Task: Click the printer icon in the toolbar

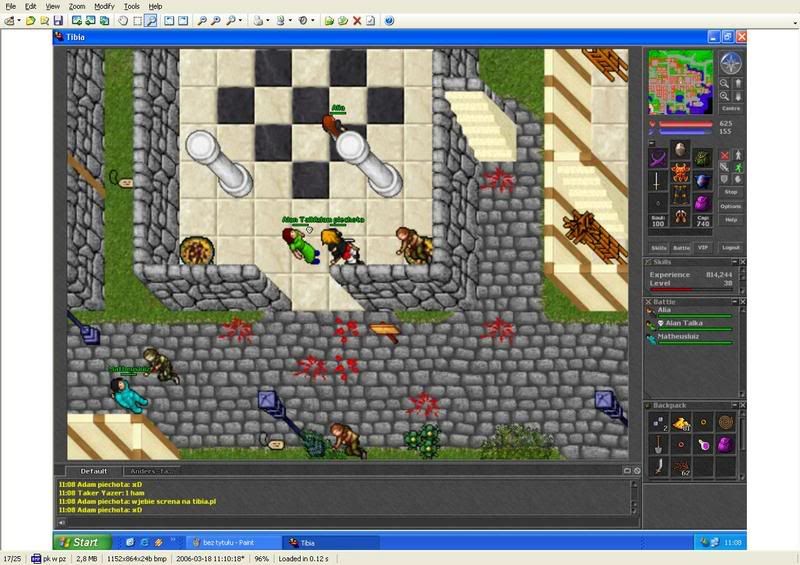Action: coord(259,21)
